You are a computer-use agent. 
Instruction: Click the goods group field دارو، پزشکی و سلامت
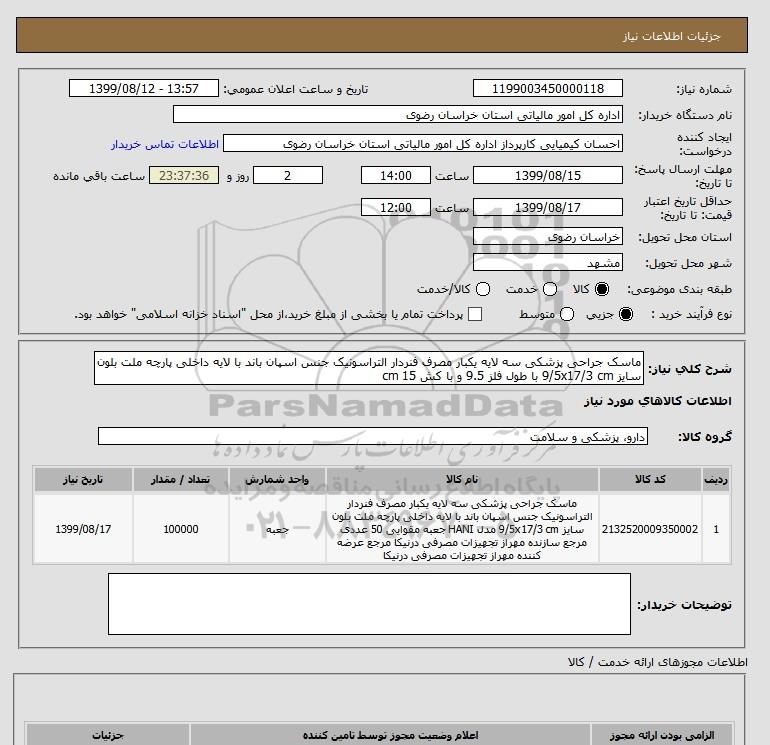pyautogui.click(x=373, y=436)
